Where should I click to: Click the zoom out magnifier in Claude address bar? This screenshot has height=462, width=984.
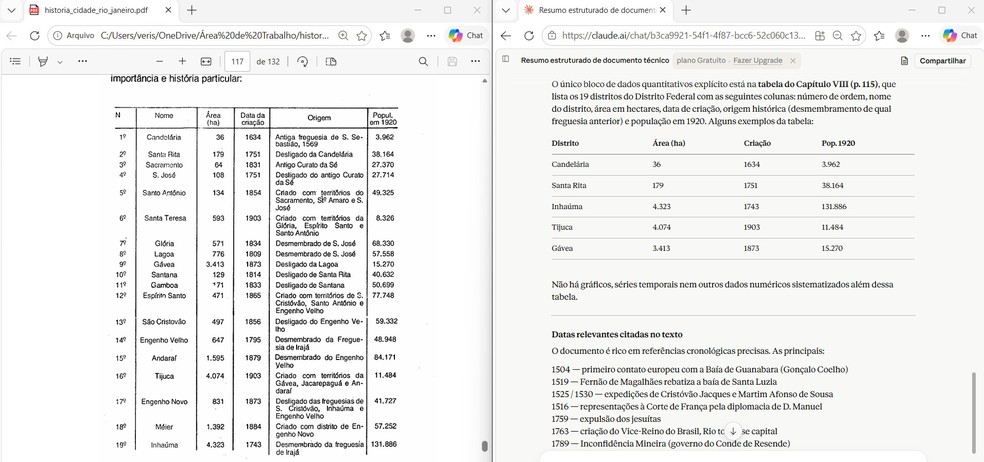tap(838, 36)
